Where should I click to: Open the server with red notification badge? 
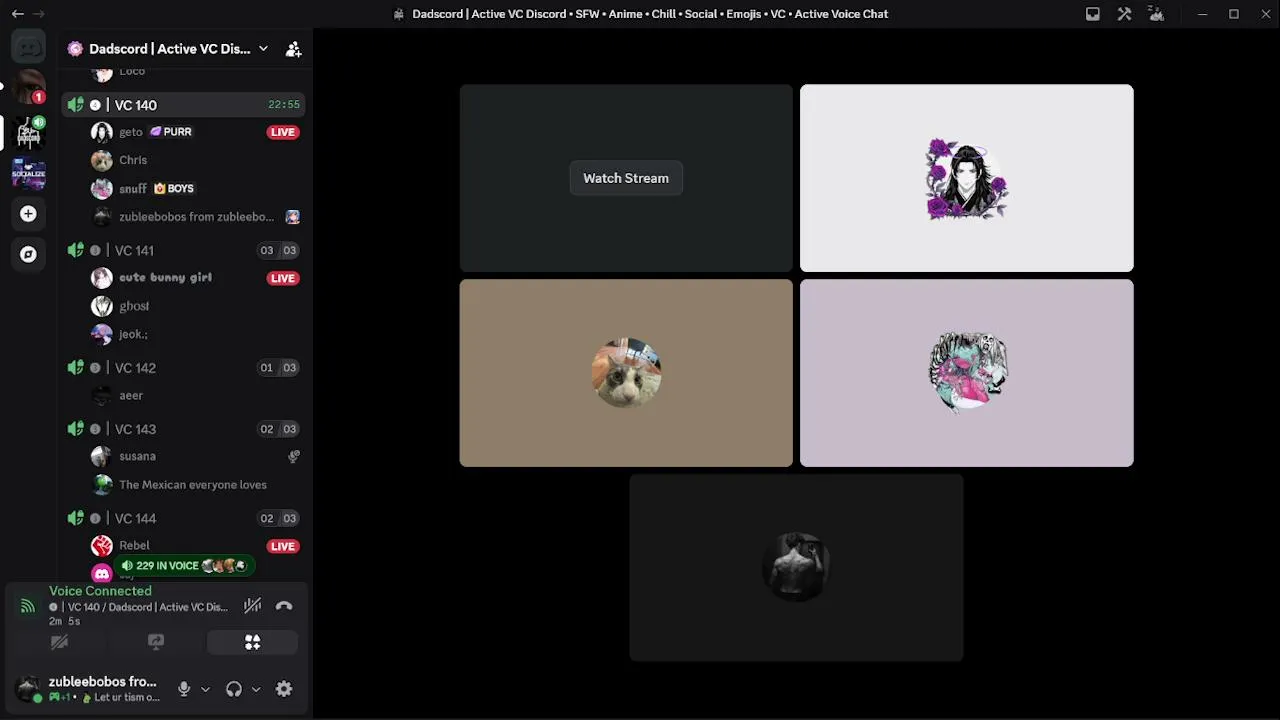28,87
